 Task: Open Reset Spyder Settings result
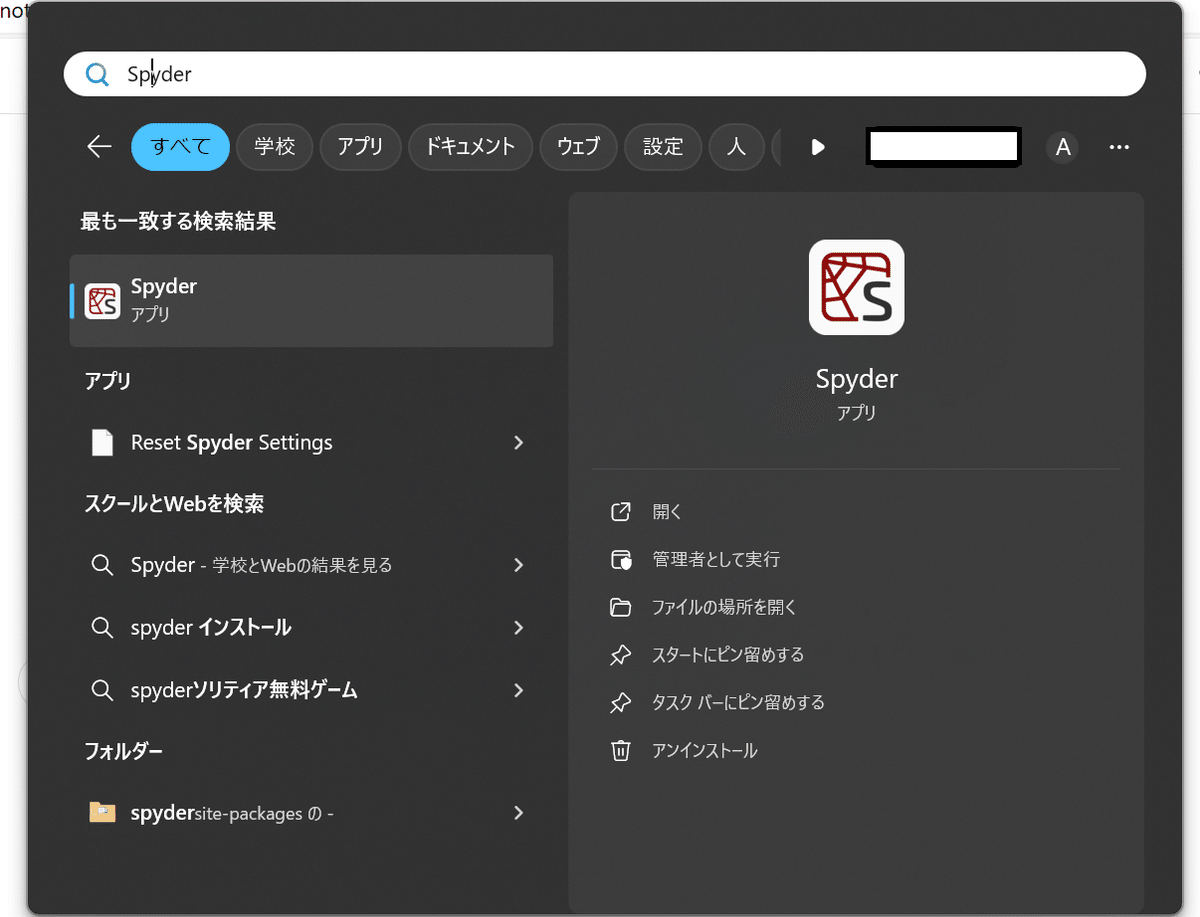coord(311,442)
